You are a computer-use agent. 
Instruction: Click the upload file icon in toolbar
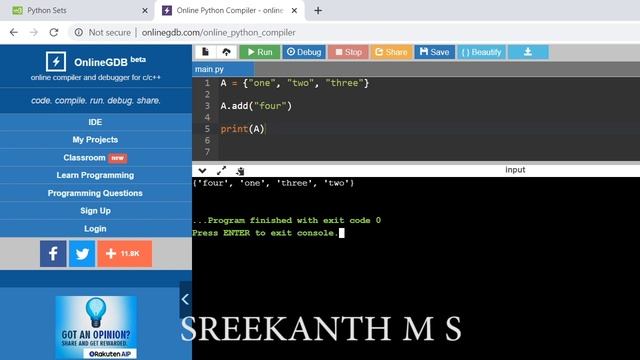tap(227, 52)
